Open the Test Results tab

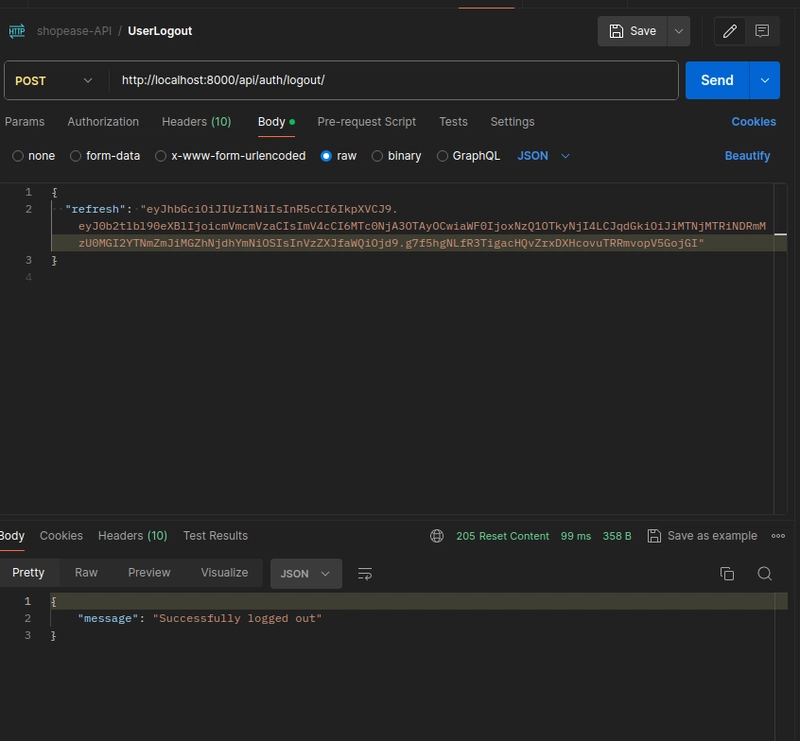[215, 536]
